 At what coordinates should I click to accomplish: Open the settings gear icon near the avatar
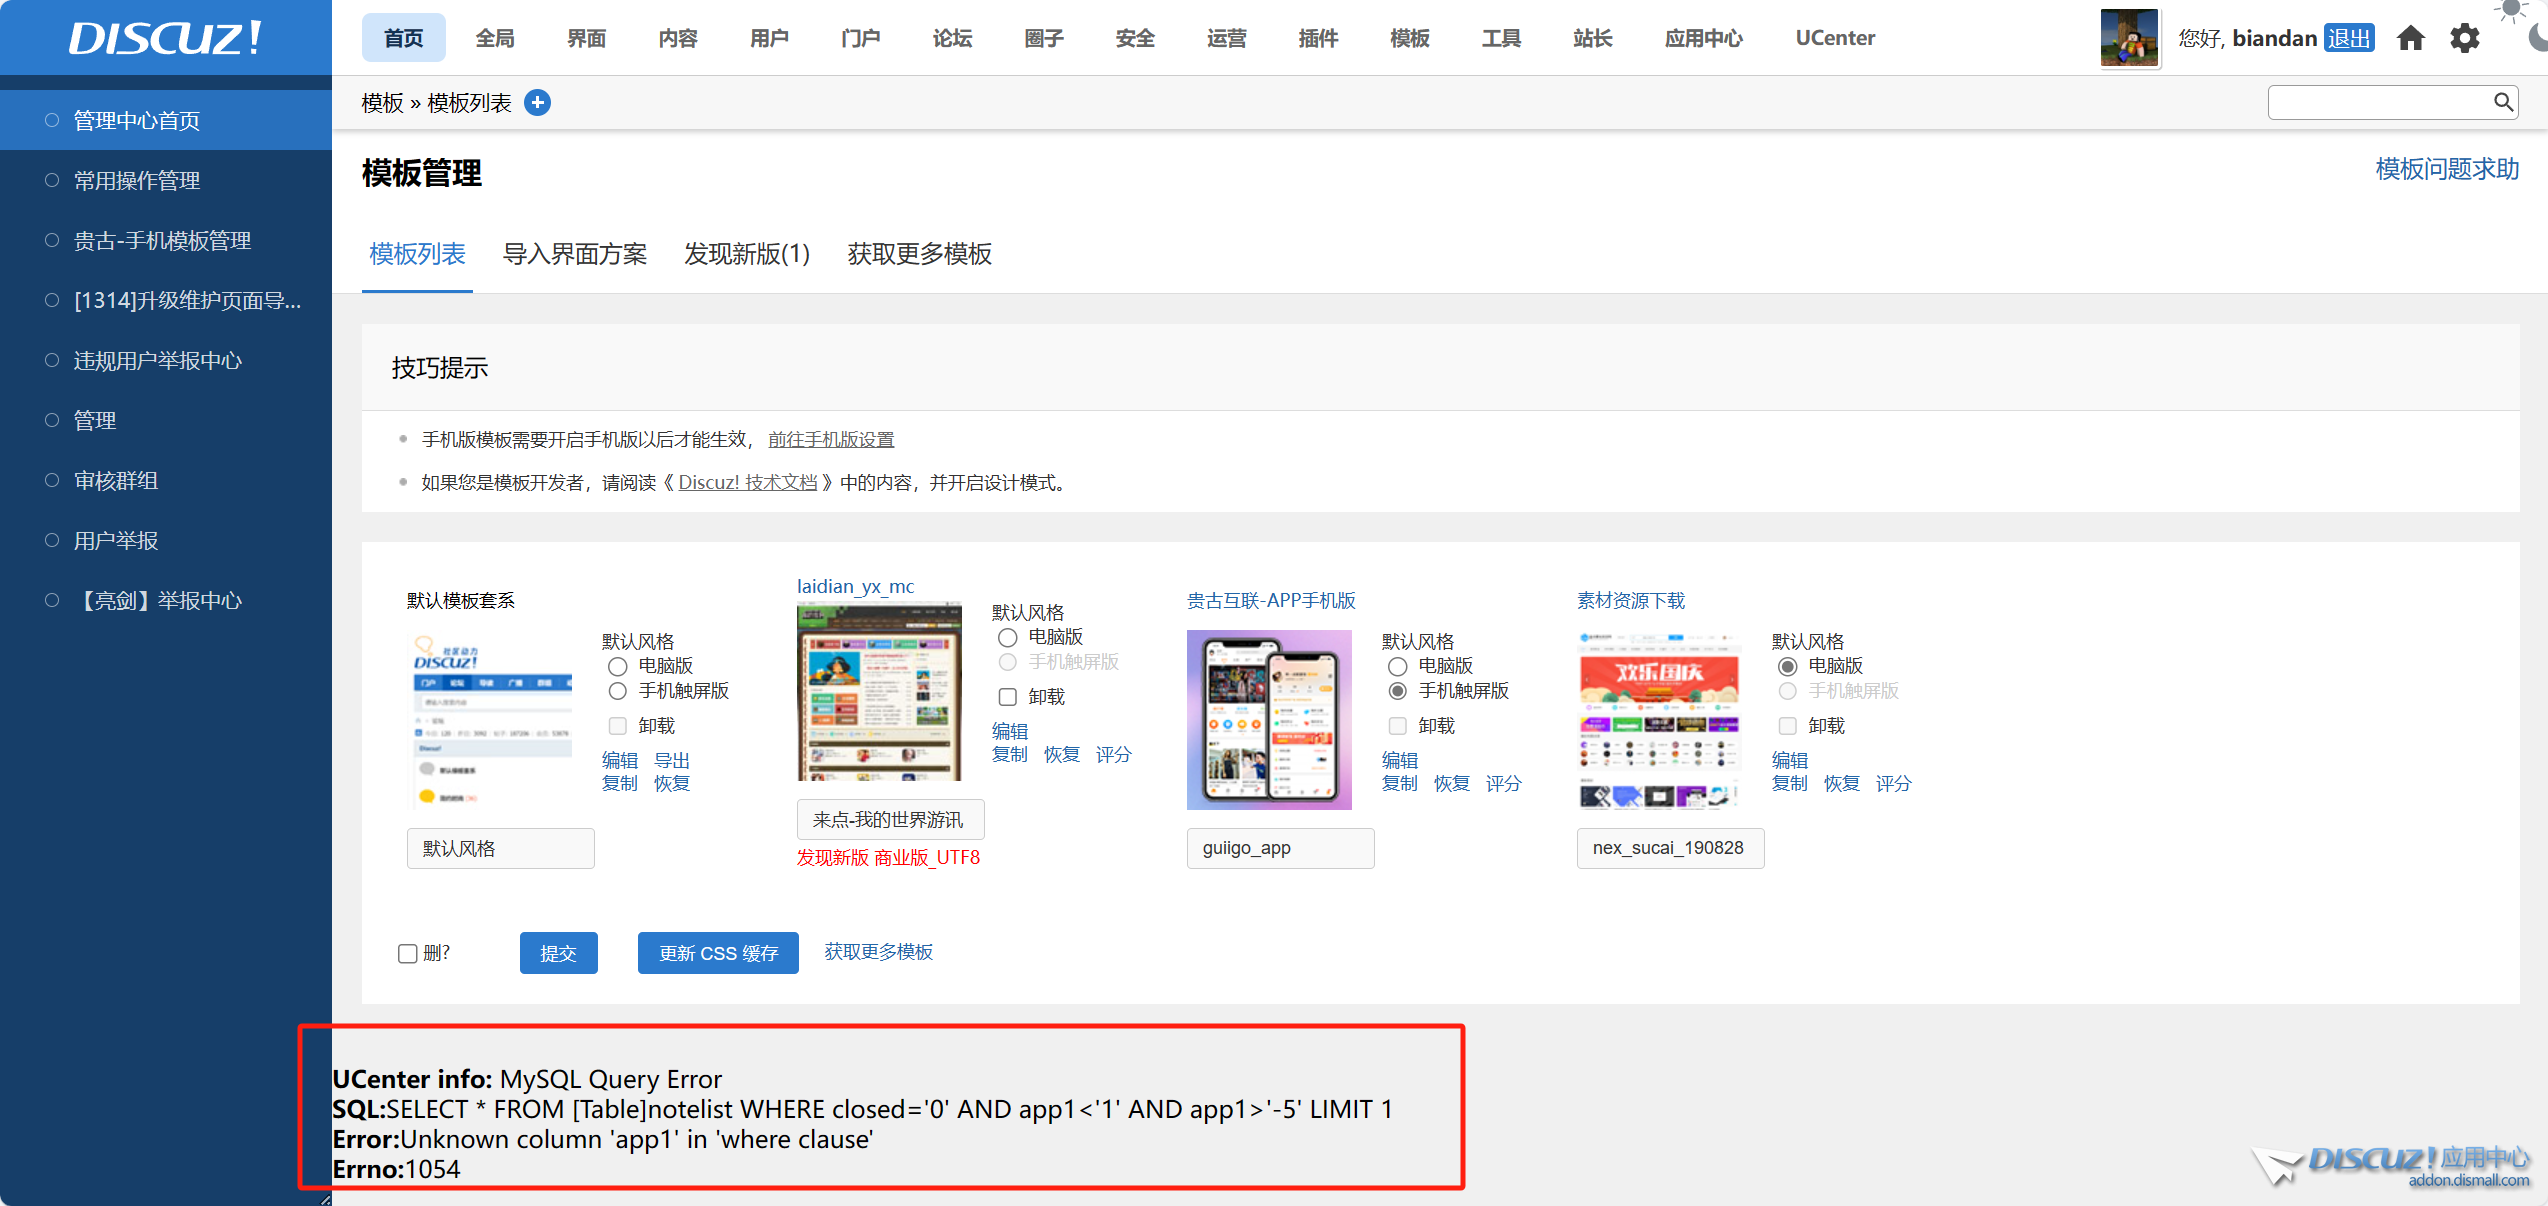pyautogui.click(x=2465, y=37)
